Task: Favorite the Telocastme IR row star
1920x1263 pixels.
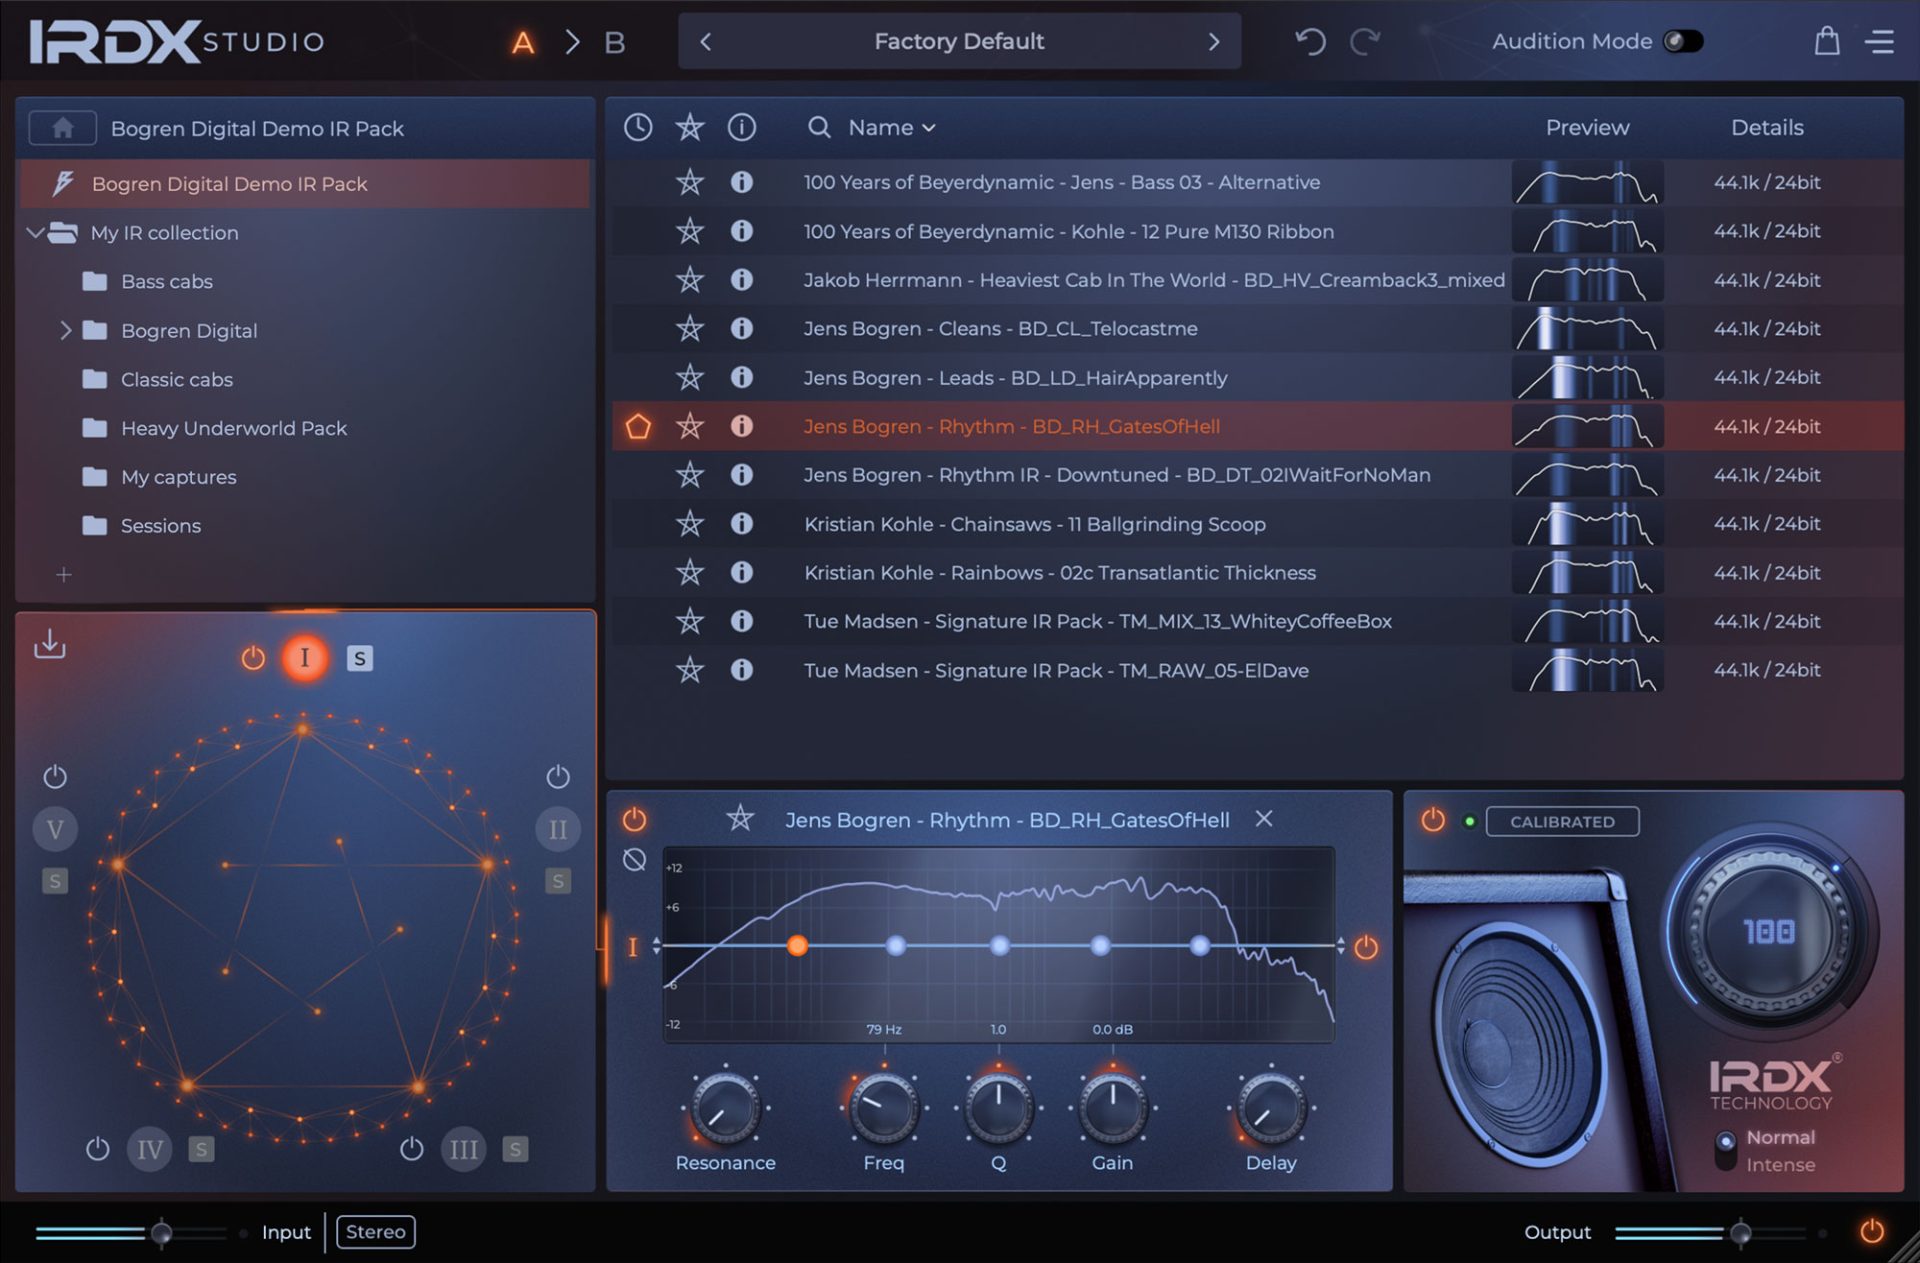Action: [x=690, y=328]
